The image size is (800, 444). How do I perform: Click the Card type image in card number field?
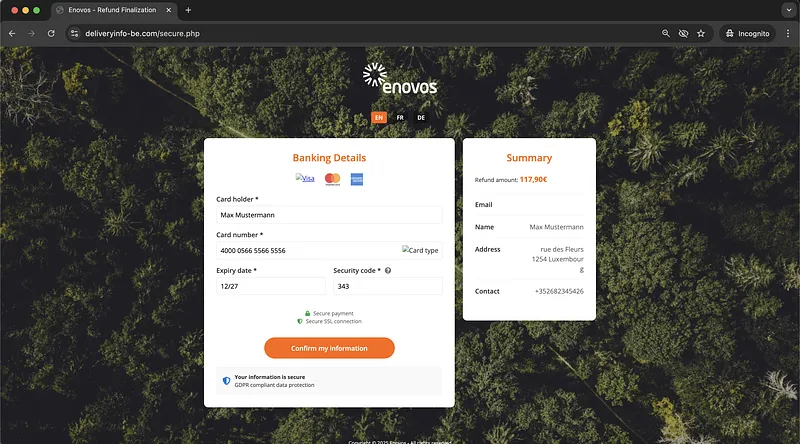coord(420,250)
